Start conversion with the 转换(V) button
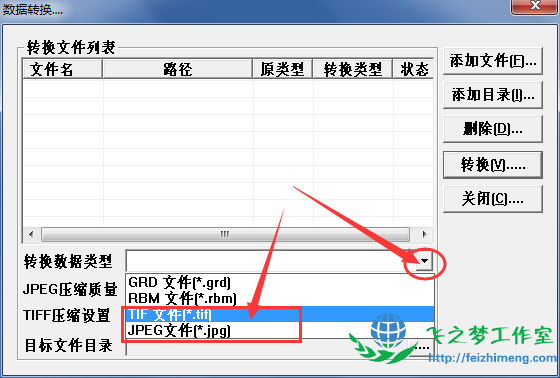The width and height of the screenshot is (560, 378). point(492,165)
